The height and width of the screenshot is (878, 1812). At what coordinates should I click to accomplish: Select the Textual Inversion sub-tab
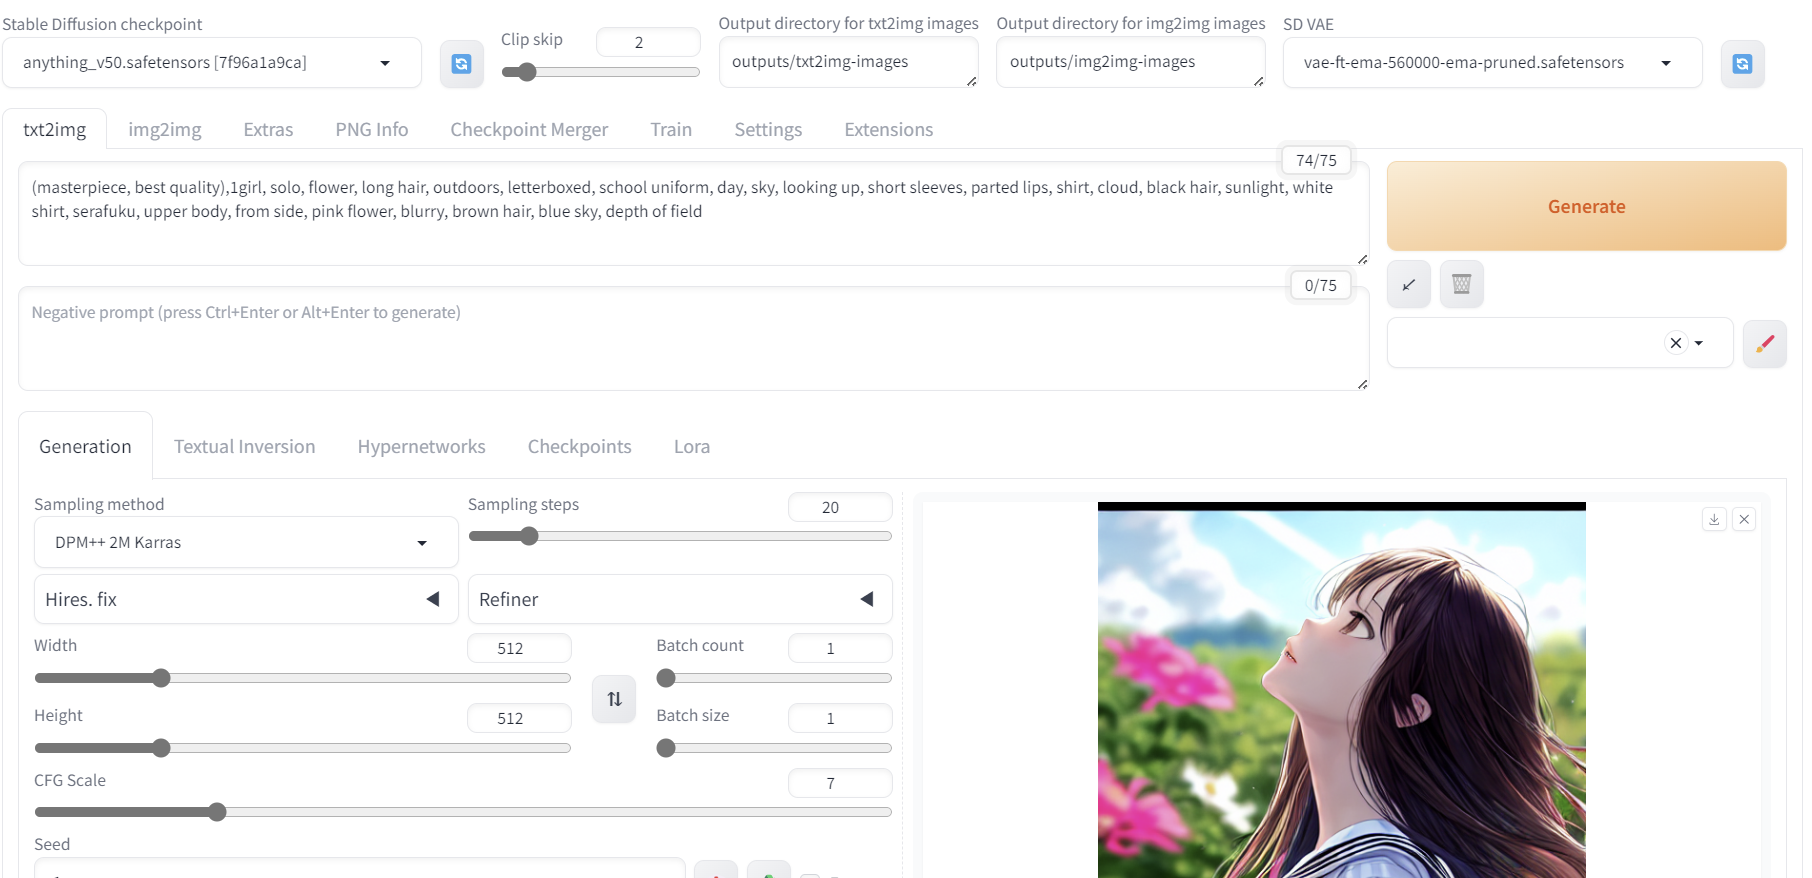pyautogui.click(x=245, y=447)
